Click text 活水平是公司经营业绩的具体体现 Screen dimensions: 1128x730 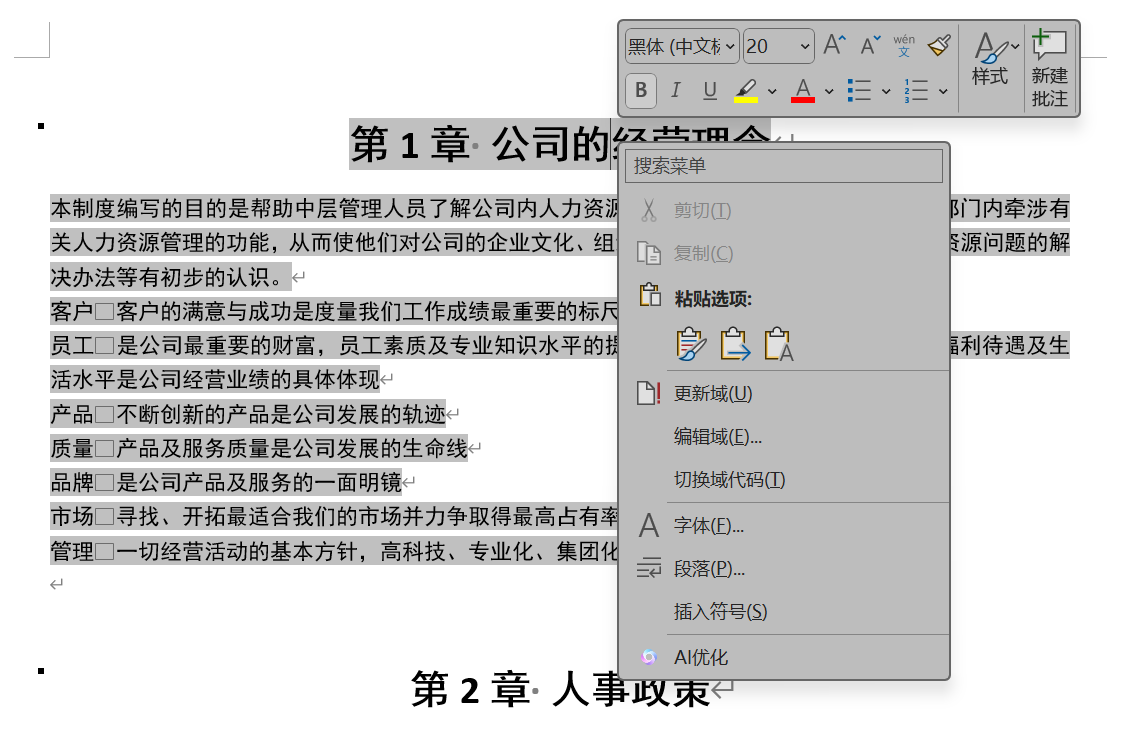(x=215, y=379)
